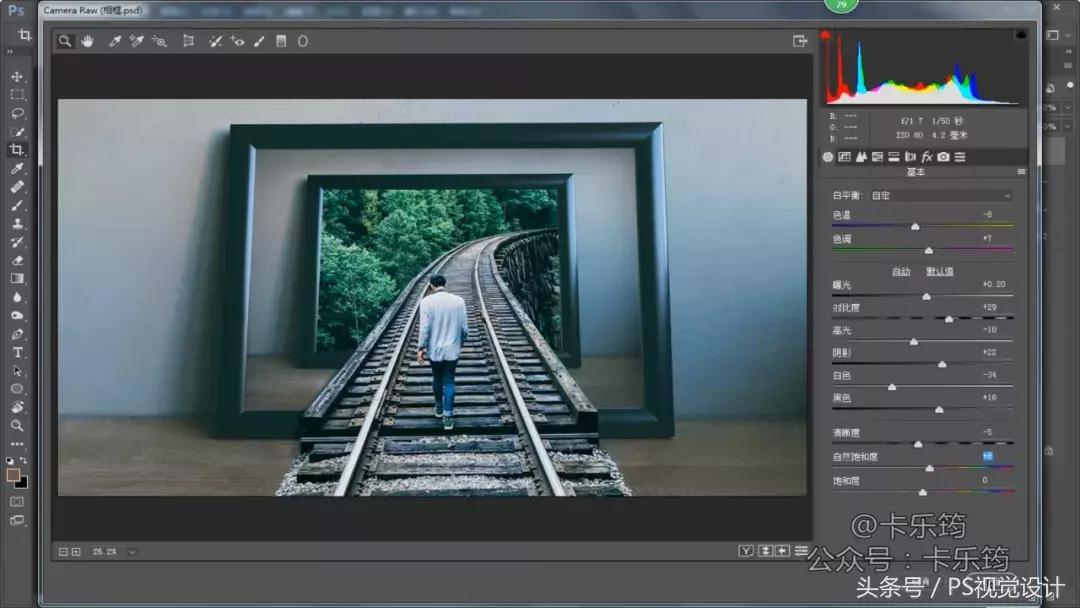Open the zoom level dropdown
Screen dimensions: 1080x608
(132, 551)
